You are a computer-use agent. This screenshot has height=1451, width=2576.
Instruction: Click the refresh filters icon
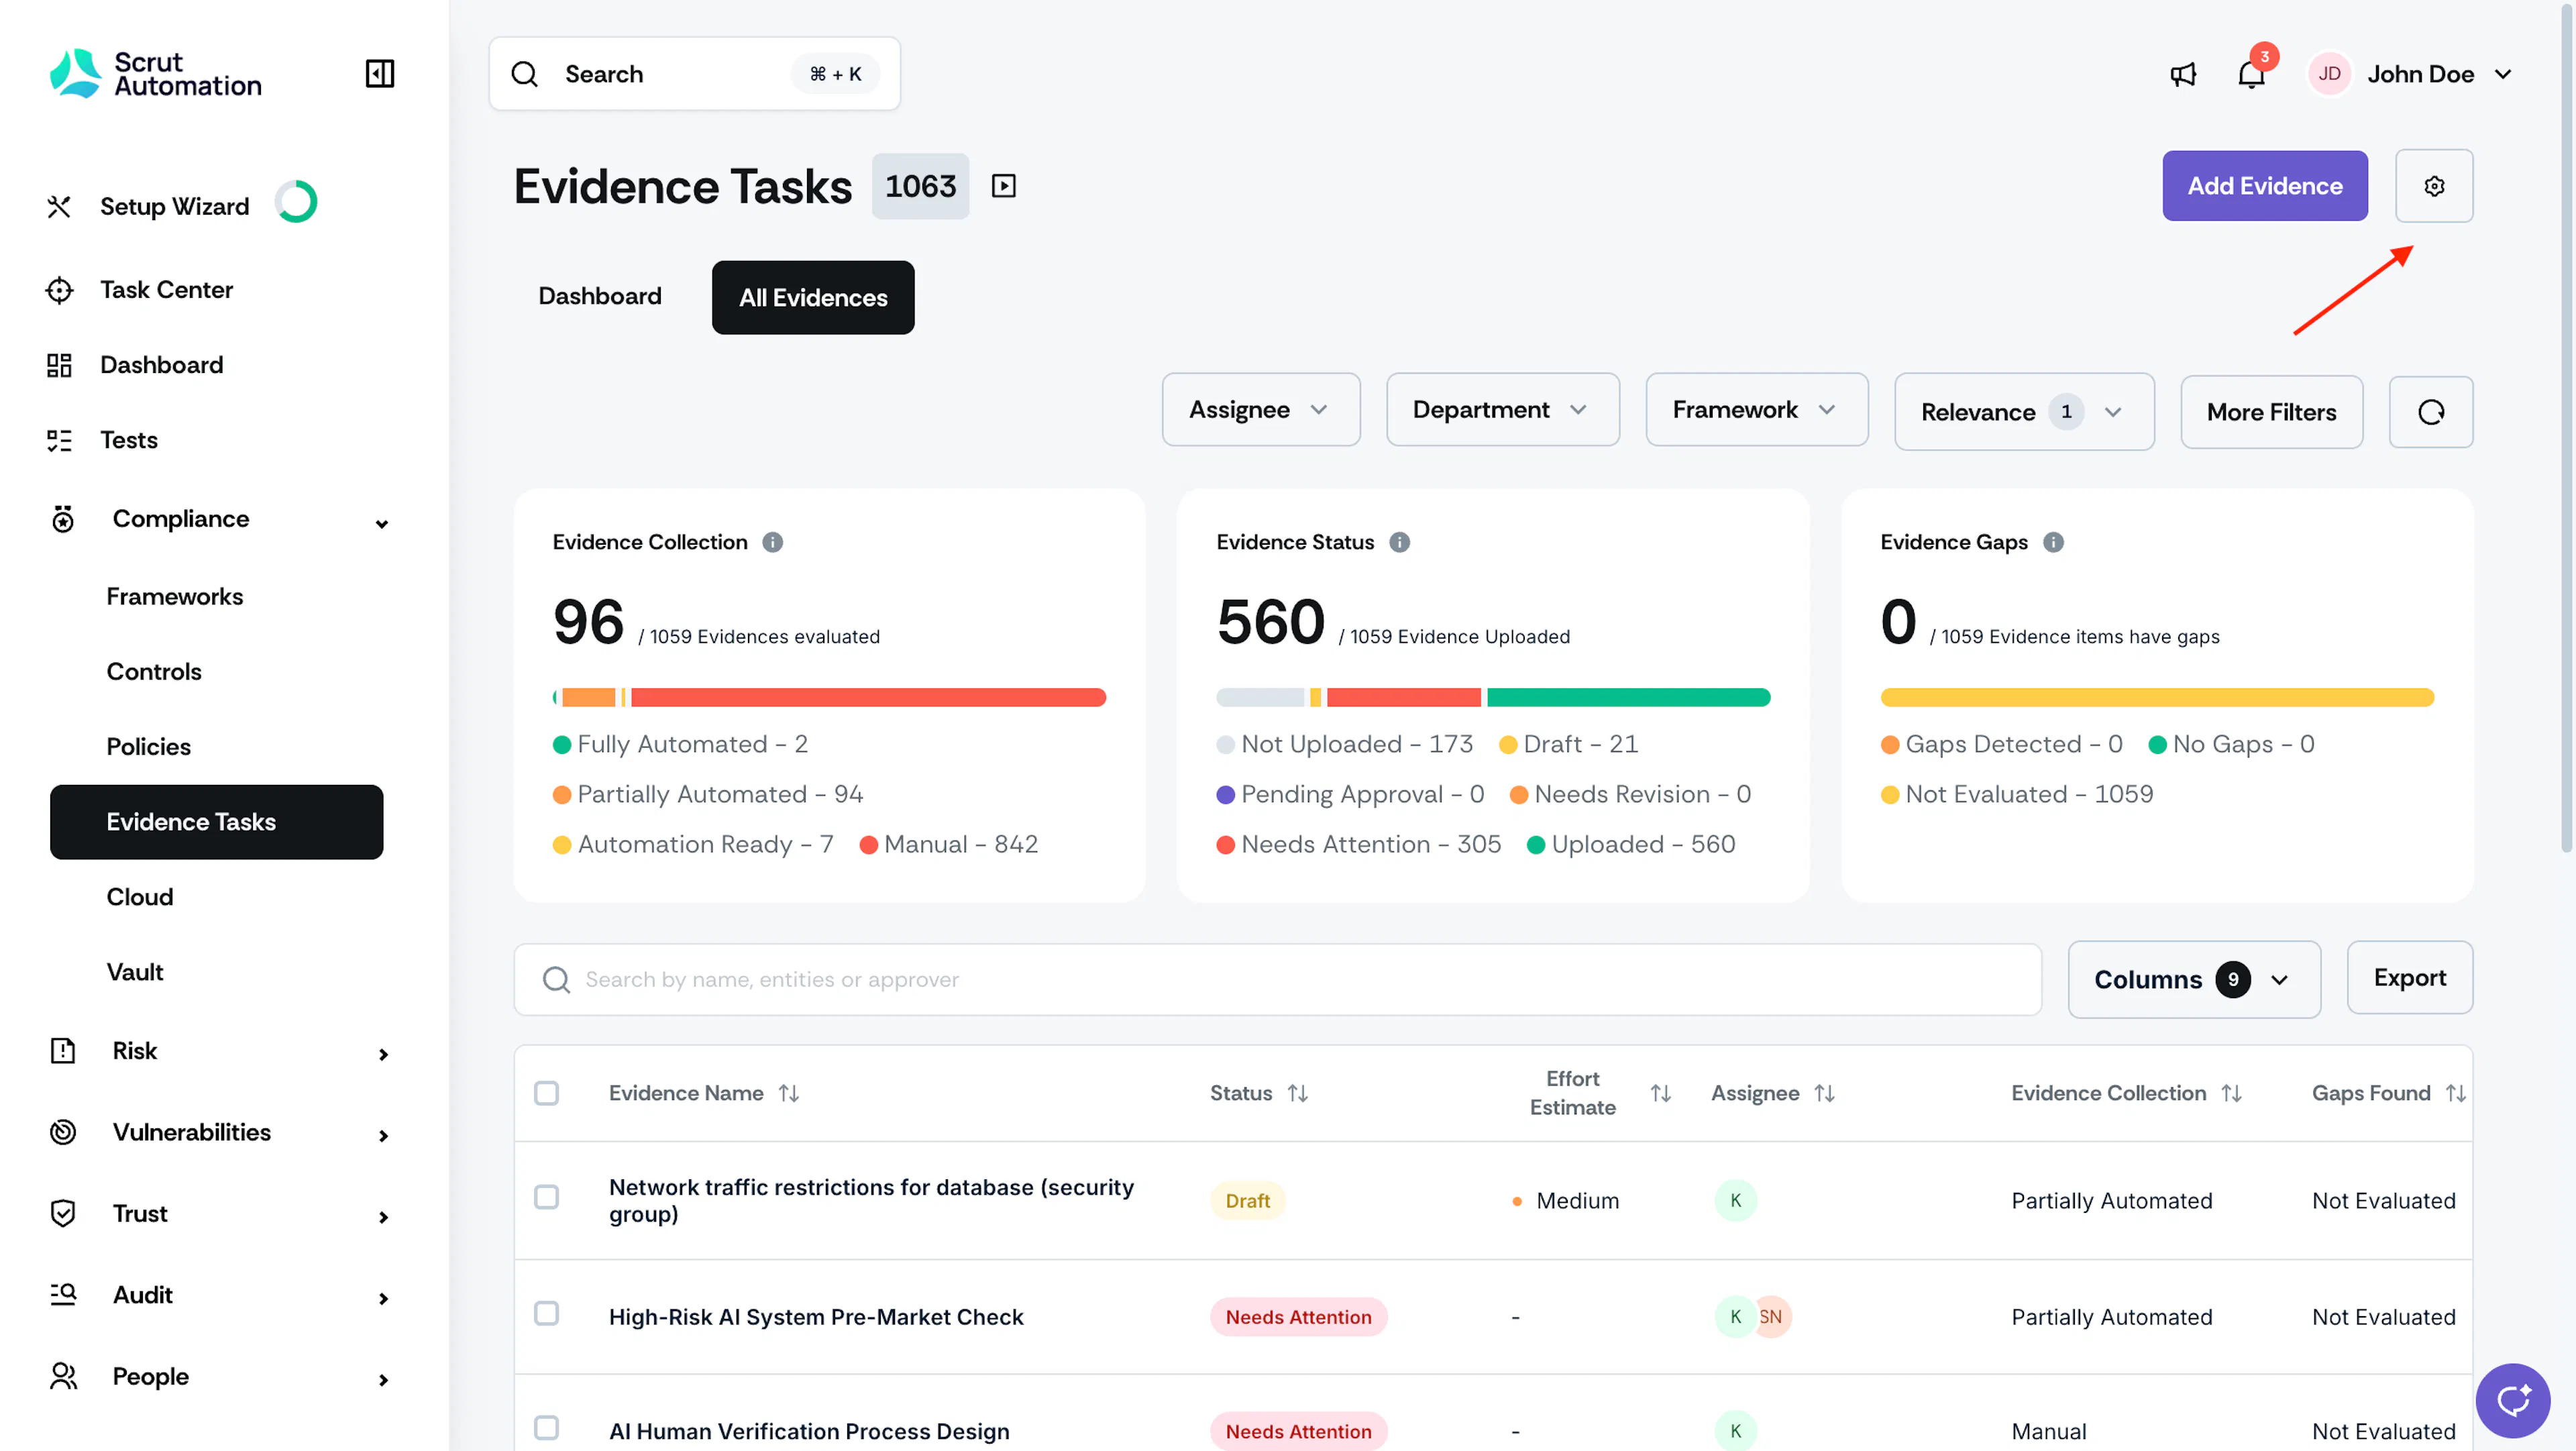(x=2431, y=412)
